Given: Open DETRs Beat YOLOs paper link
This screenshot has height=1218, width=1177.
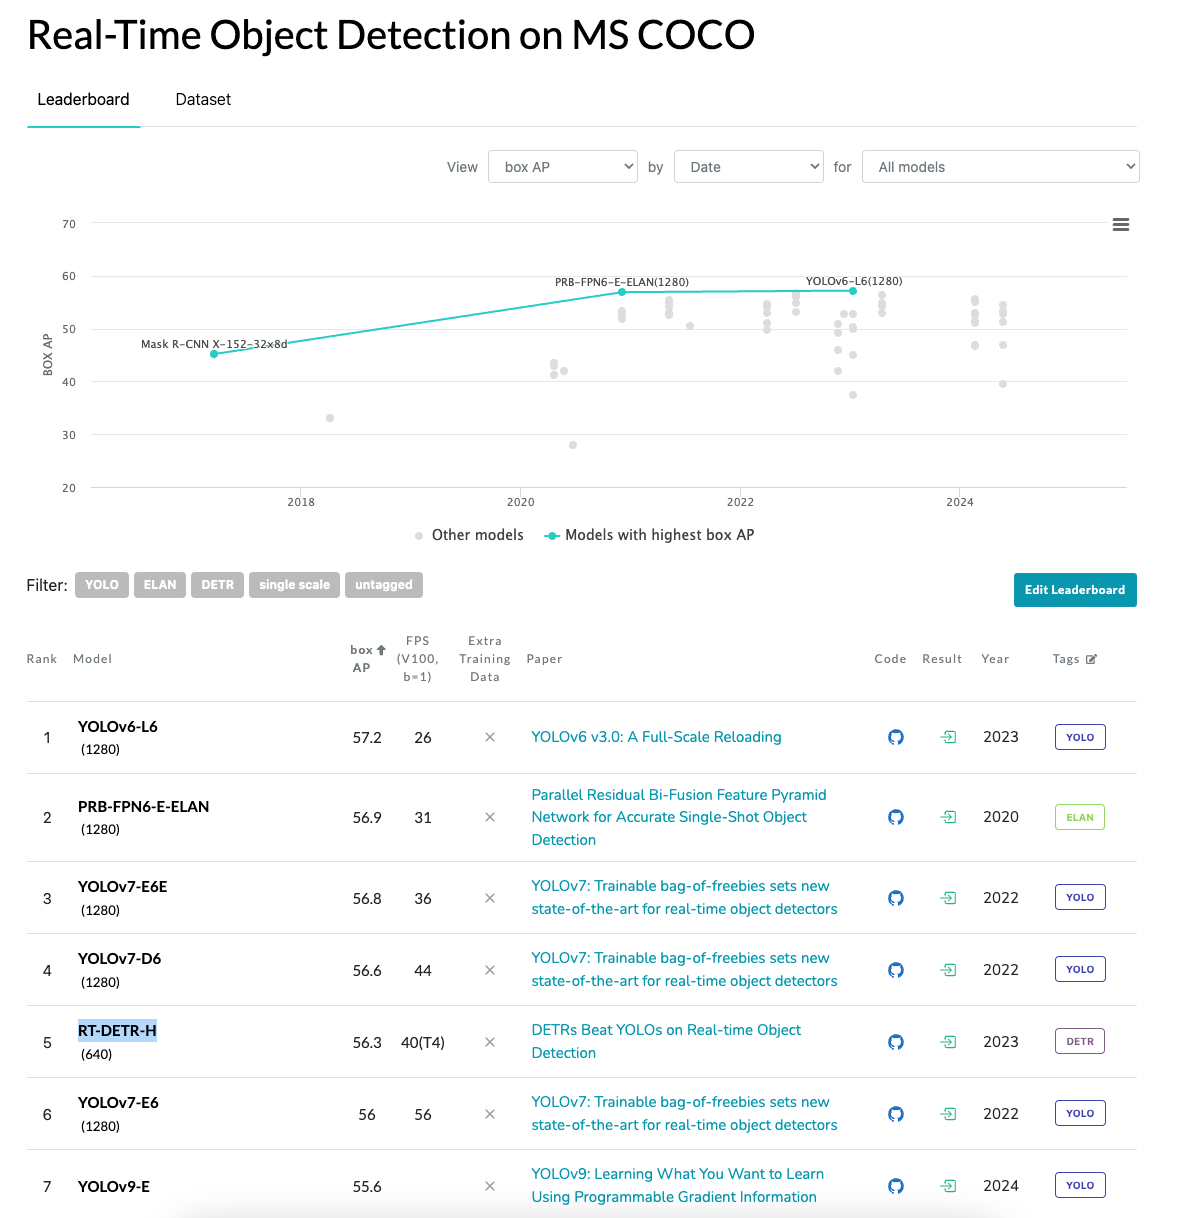Looking at the screenshot, I should click(x=666, y=1041).
